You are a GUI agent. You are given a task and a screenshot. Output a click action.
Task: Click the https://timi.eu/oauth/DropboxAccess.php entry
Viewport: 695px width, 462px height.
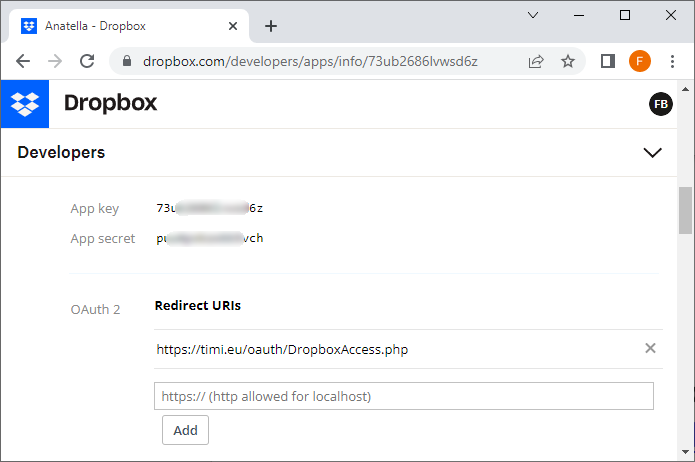[282, 349]
